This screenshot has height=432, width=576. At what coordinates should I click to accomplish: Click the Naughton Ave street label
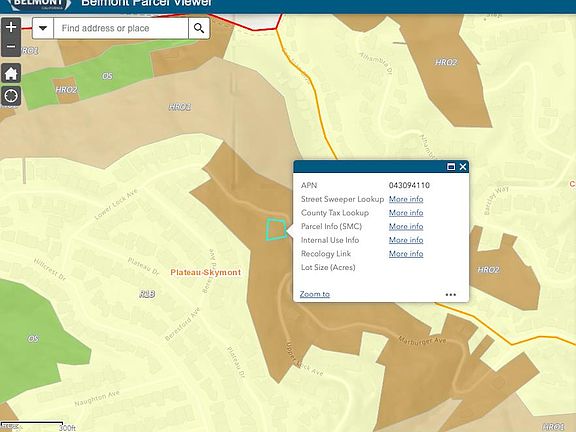(x=97, y=398)
